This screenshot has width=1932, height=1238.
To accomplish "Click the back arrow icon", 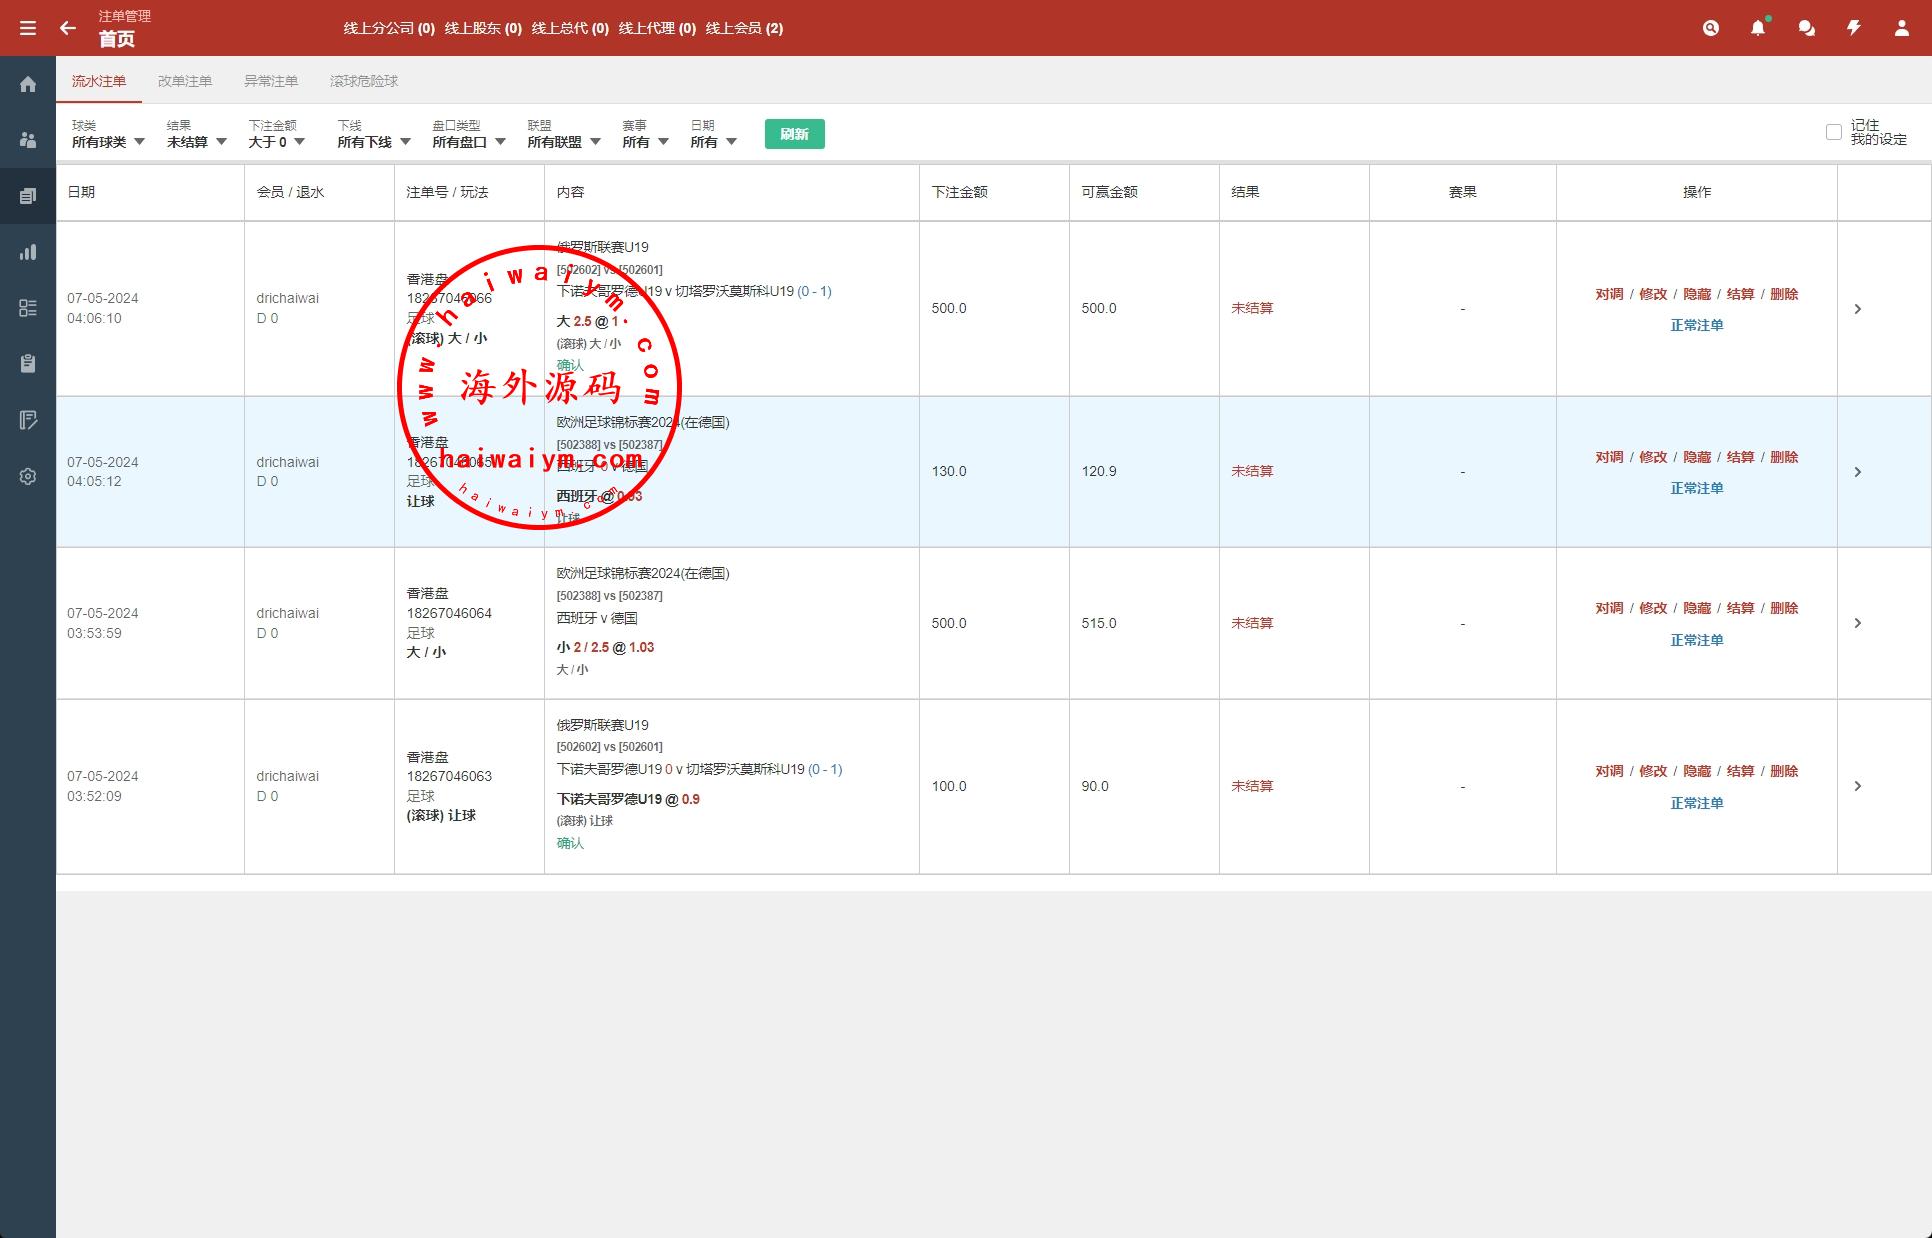I will 68,28.
